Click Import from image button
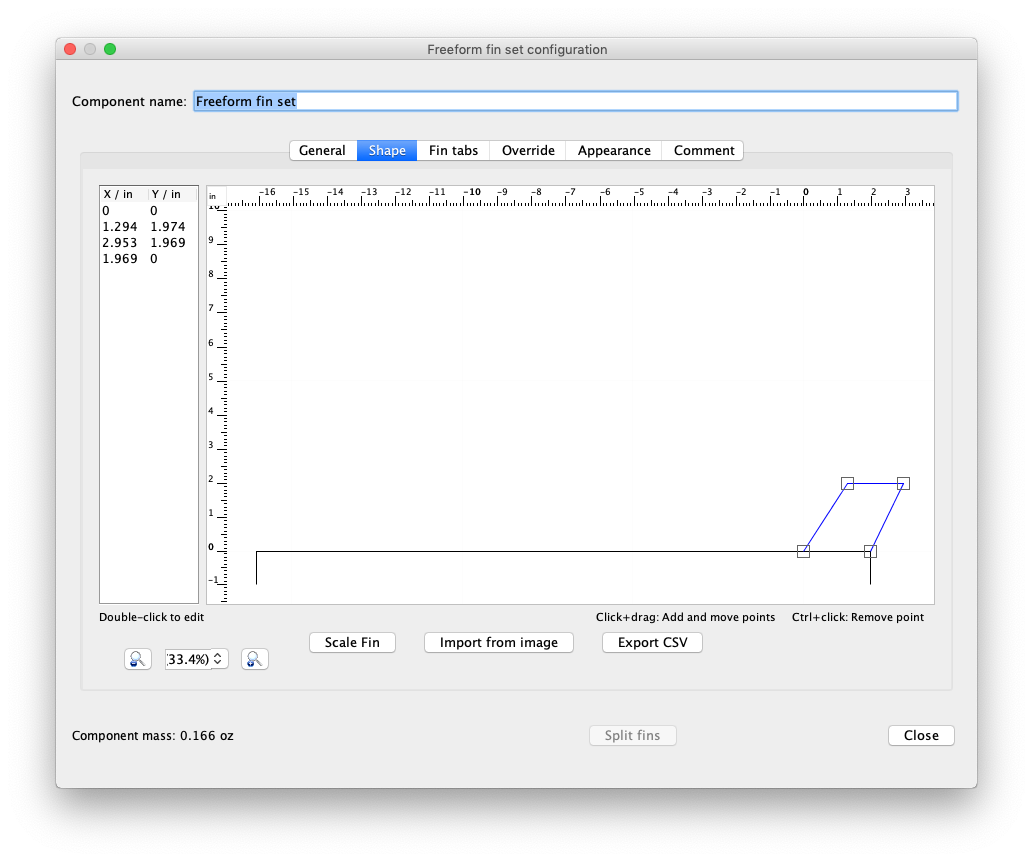This screenshot has height=862, width=1033. click(x=499, y=643)
